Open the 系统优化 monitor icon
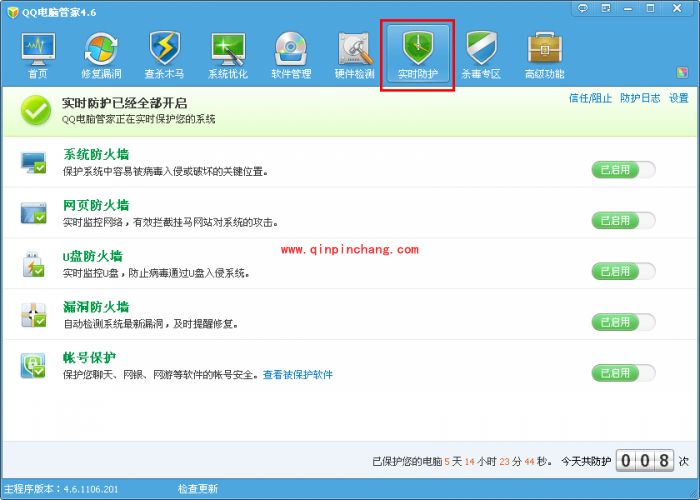Screen dimensions: 700x500 coord(228,55)
